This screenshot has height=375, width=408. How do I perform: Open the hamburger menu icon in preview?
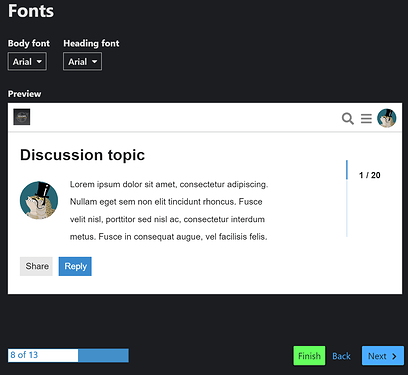click(366, 118)
